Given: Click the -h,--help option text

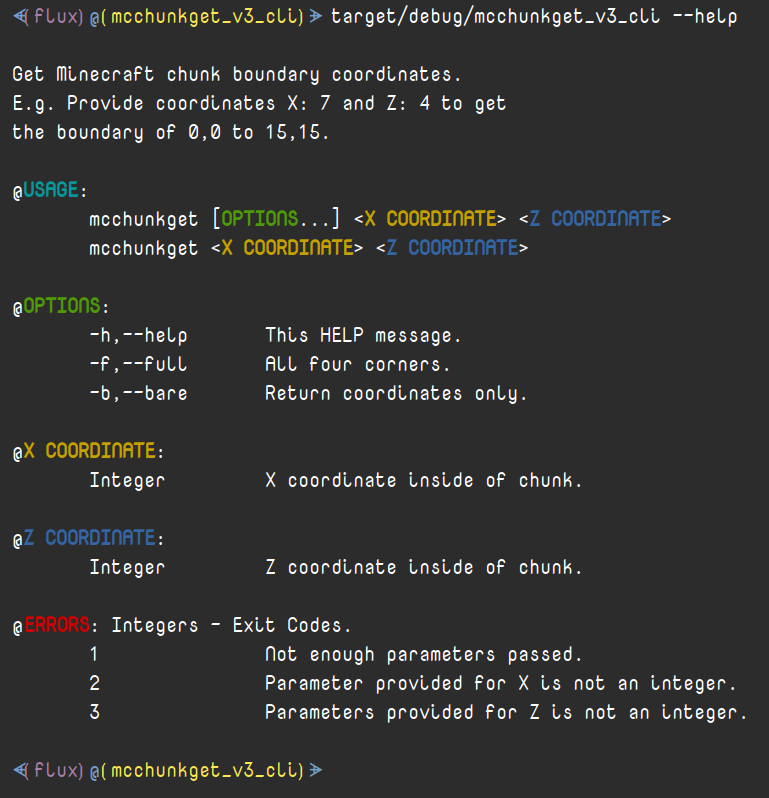Looking at the screenshot, I should click(138, 335).
